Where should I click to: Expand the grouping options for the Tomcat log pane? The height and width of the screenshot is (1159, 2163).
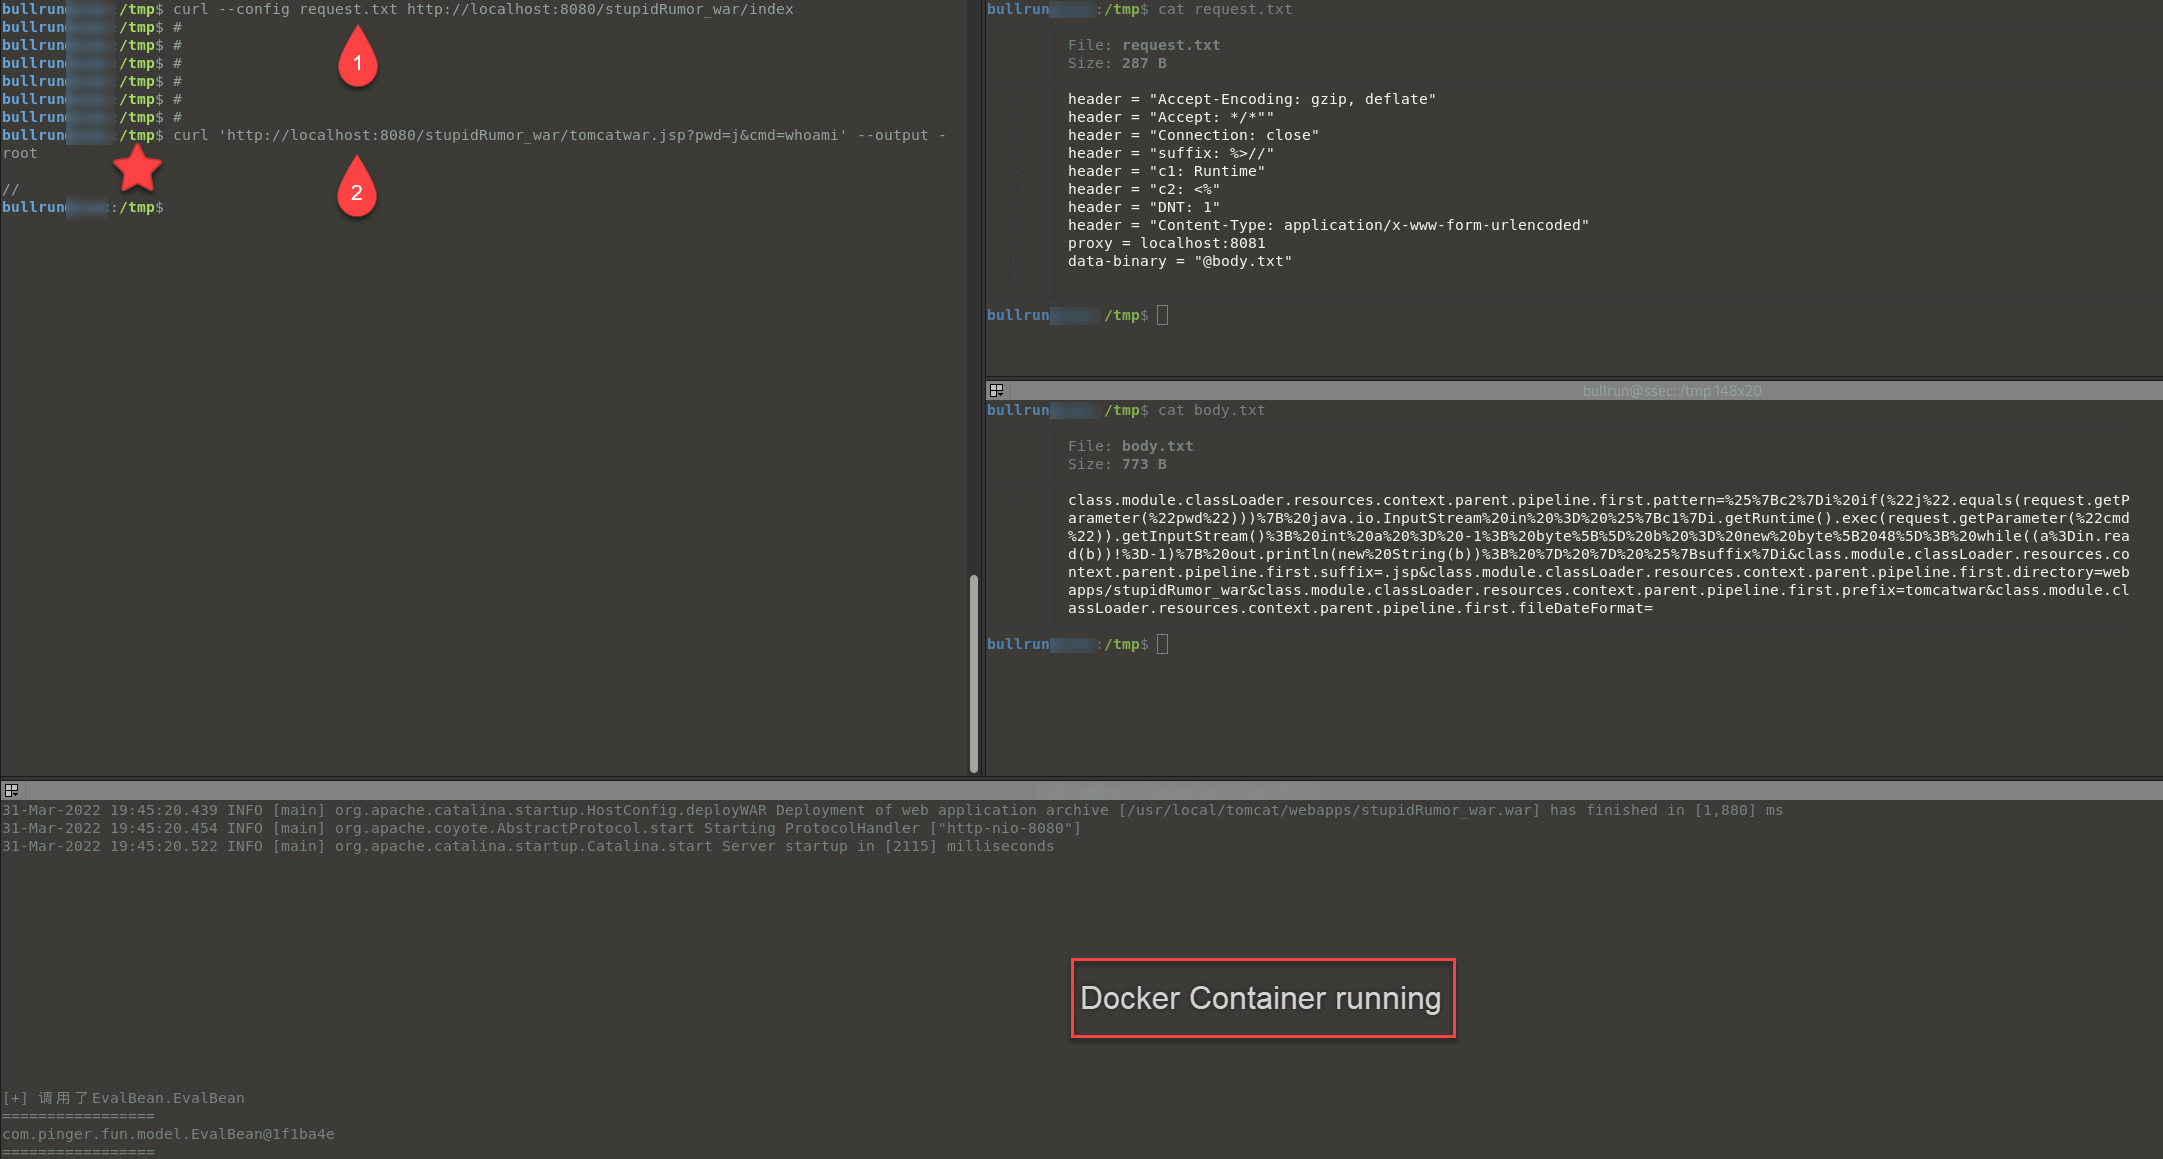click(8, 789)
